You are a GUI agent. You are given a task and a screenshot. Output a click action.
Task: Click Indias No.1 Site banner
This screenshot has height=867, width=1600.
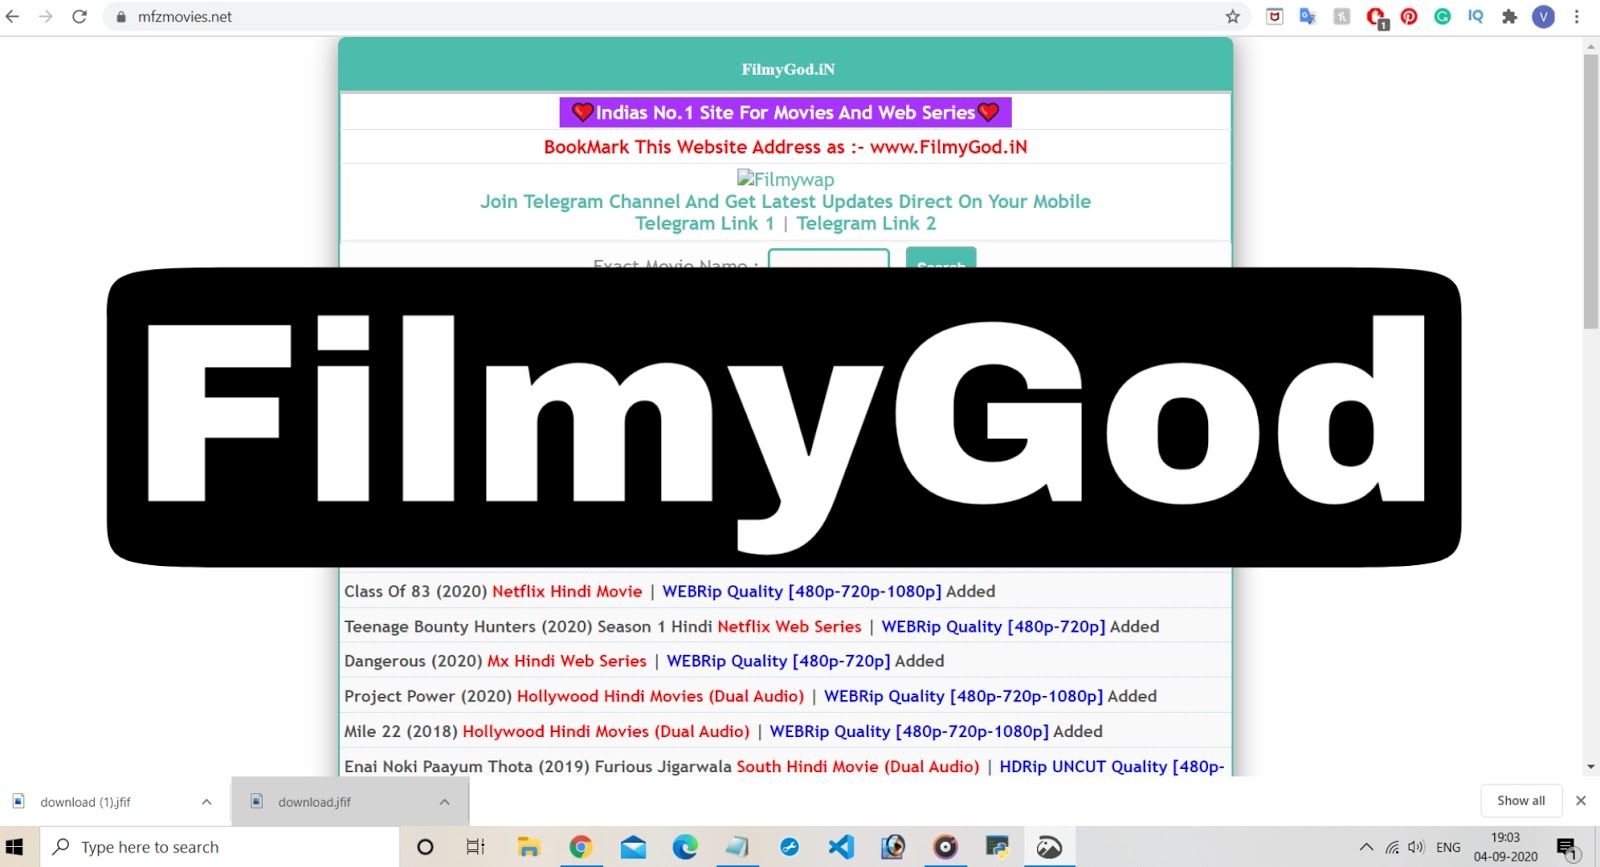(x=785, y=112)
